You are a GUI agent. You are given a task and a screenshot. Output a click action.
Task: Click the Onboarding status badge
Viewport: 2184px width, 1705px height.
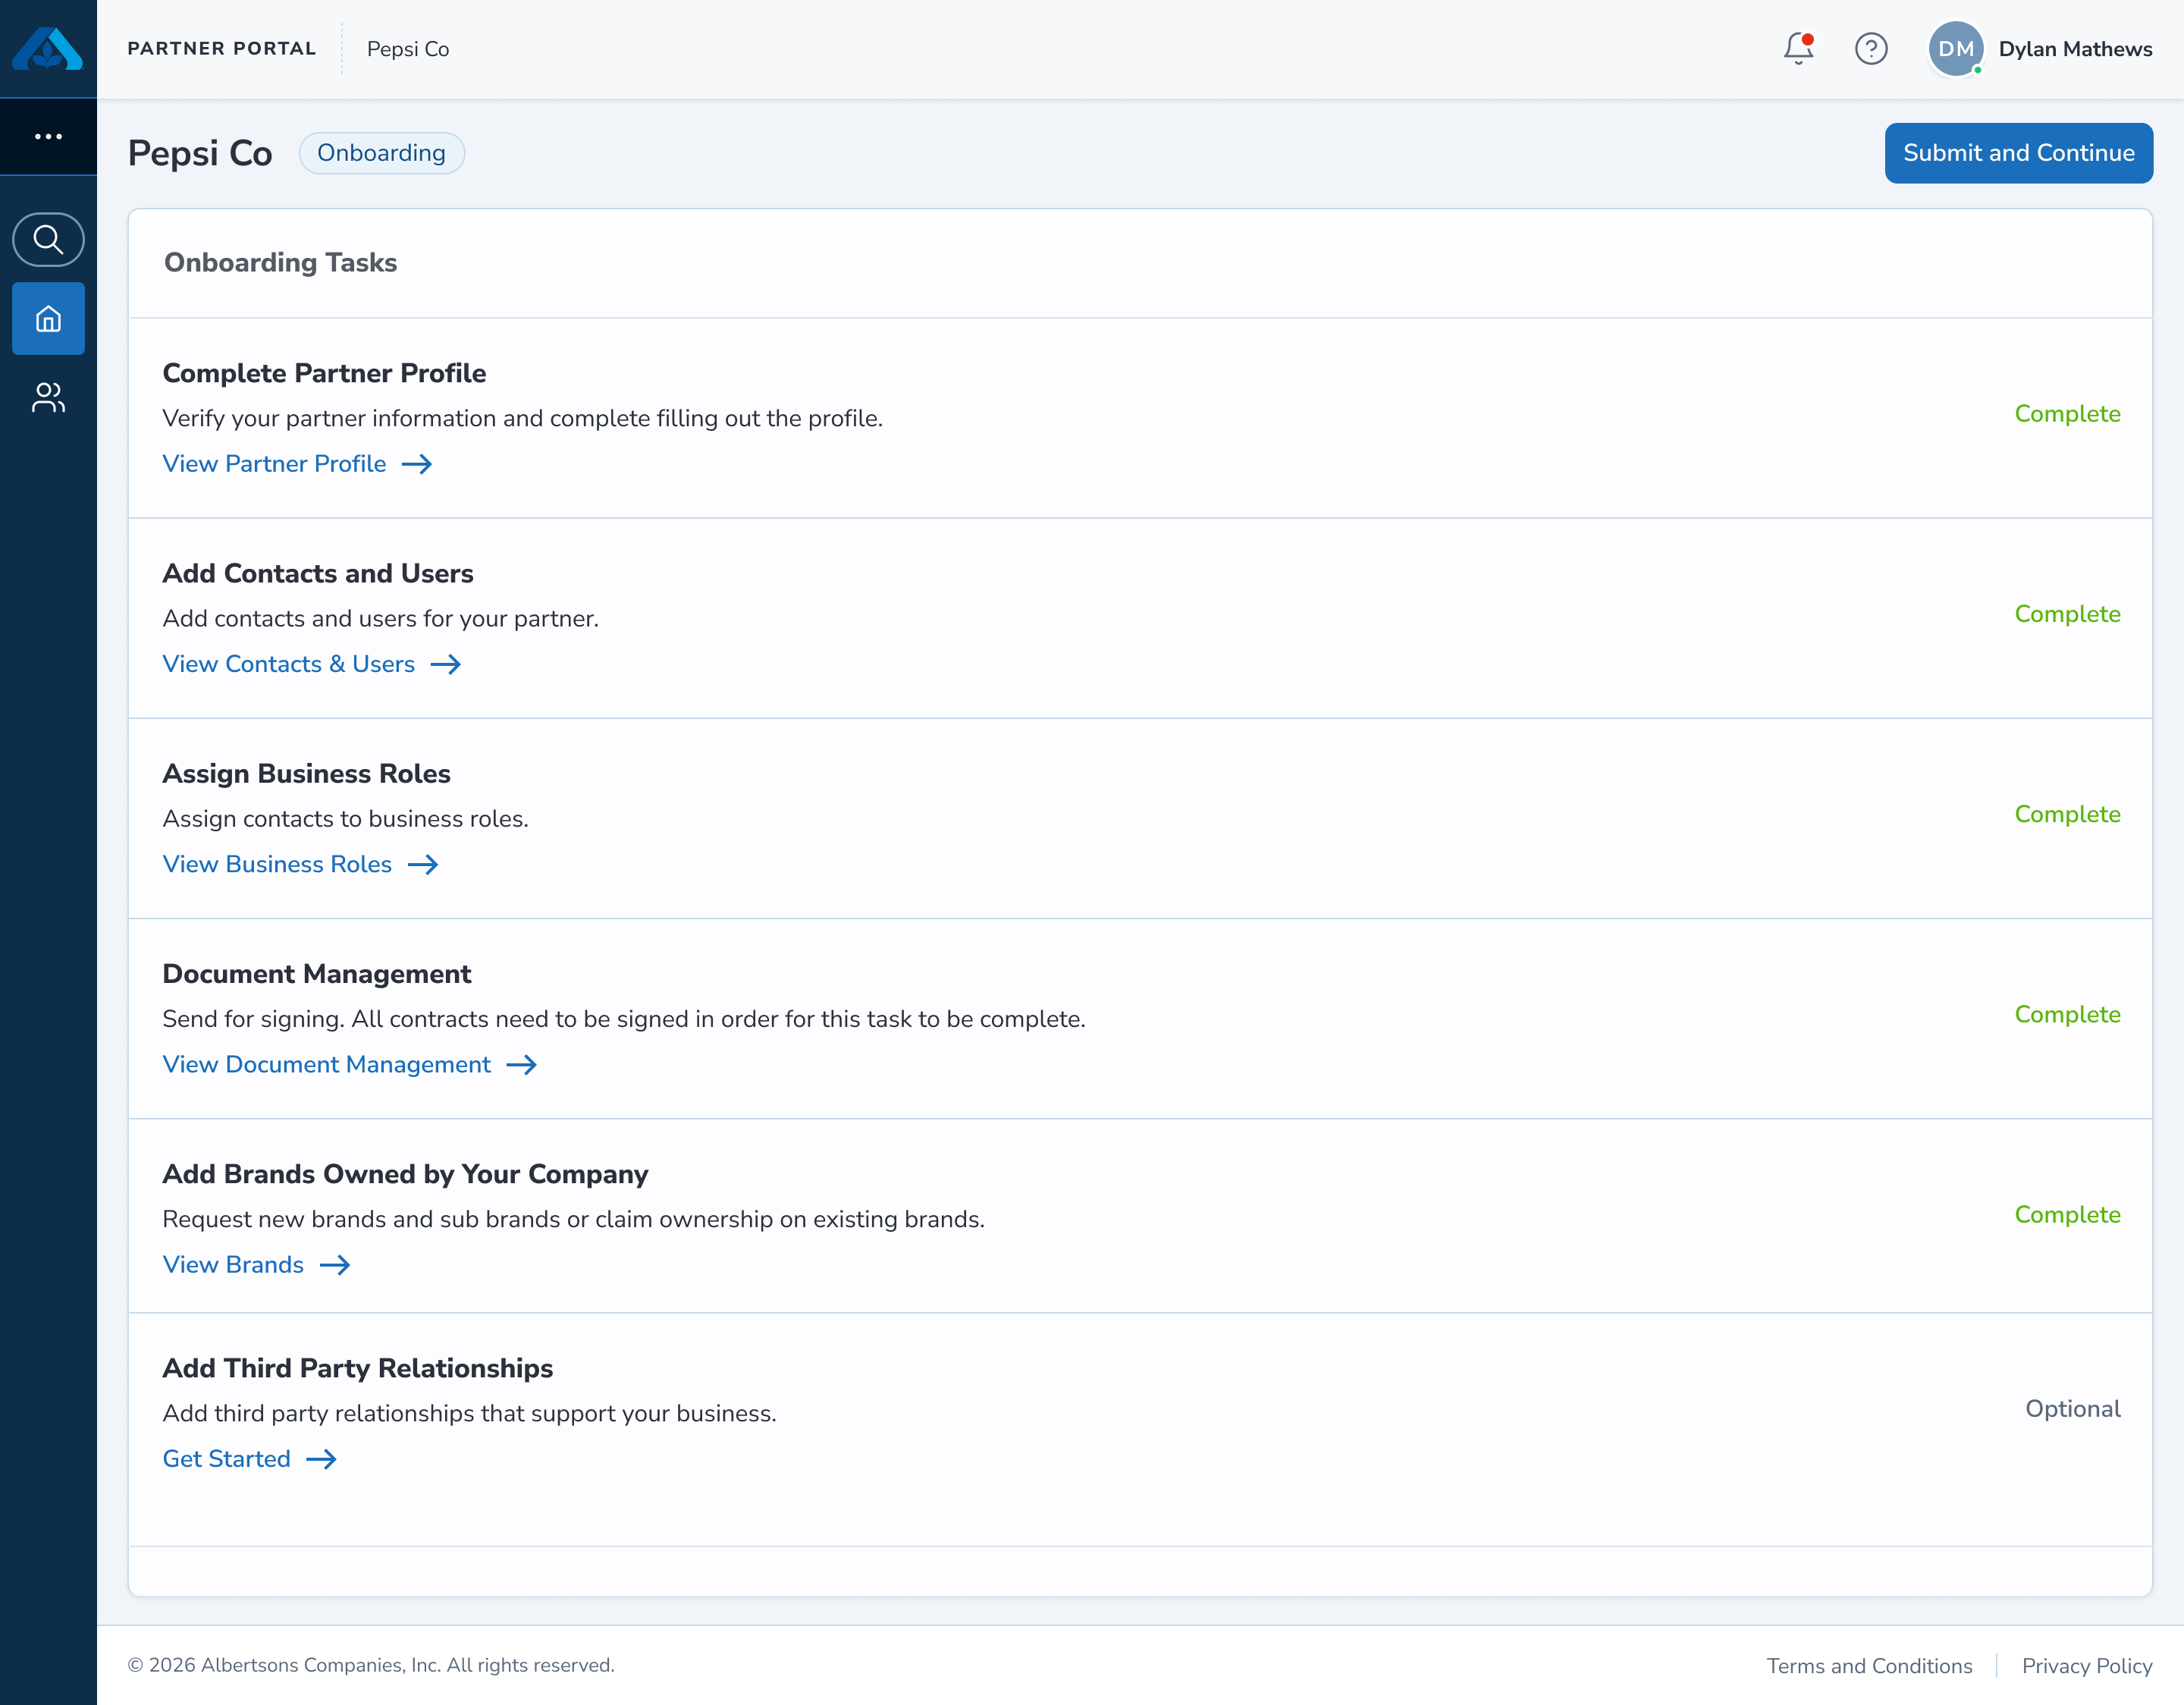382,153
